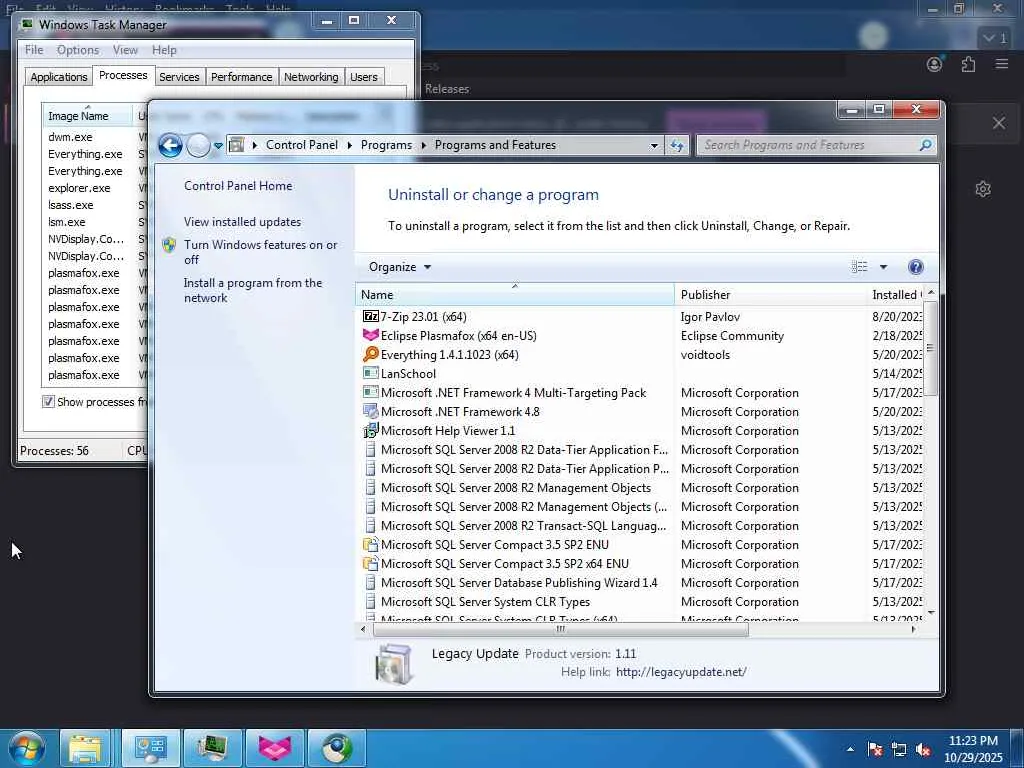Switch to Users tab in Task Manager
The image size is (1024, 768).
(x=364, y=77)
